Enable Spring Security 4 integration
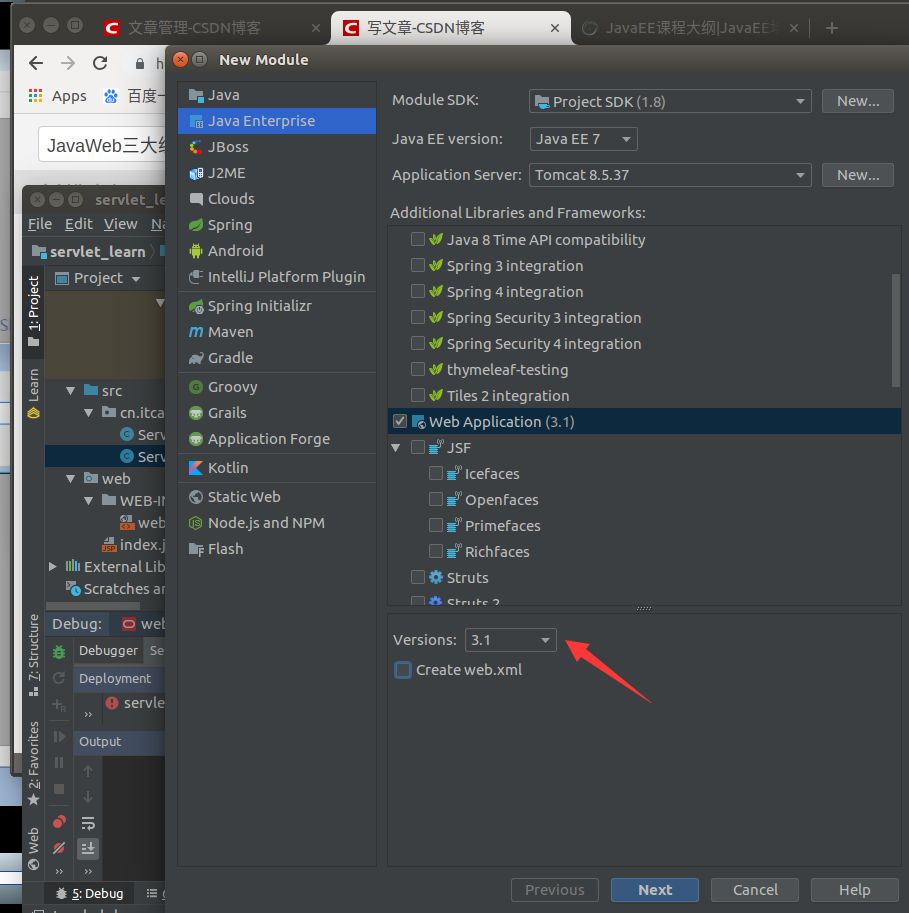This screenshot has width=909, height=913. (x=418, y=344)
